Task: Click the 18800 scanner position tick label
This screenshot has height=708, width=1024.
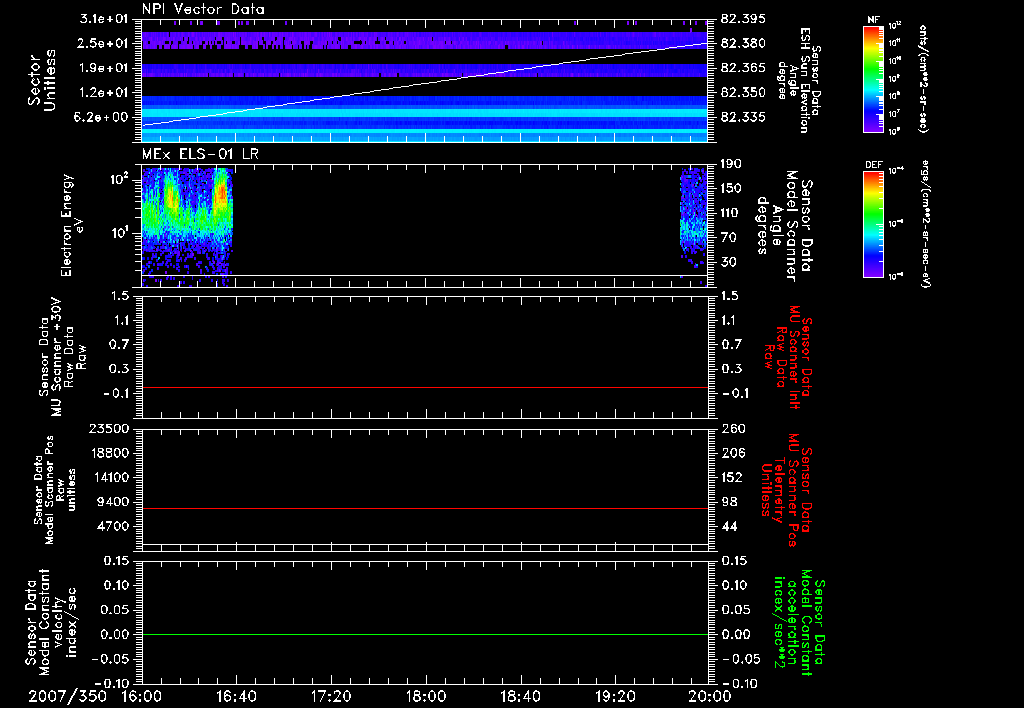Action: [109, 453]
